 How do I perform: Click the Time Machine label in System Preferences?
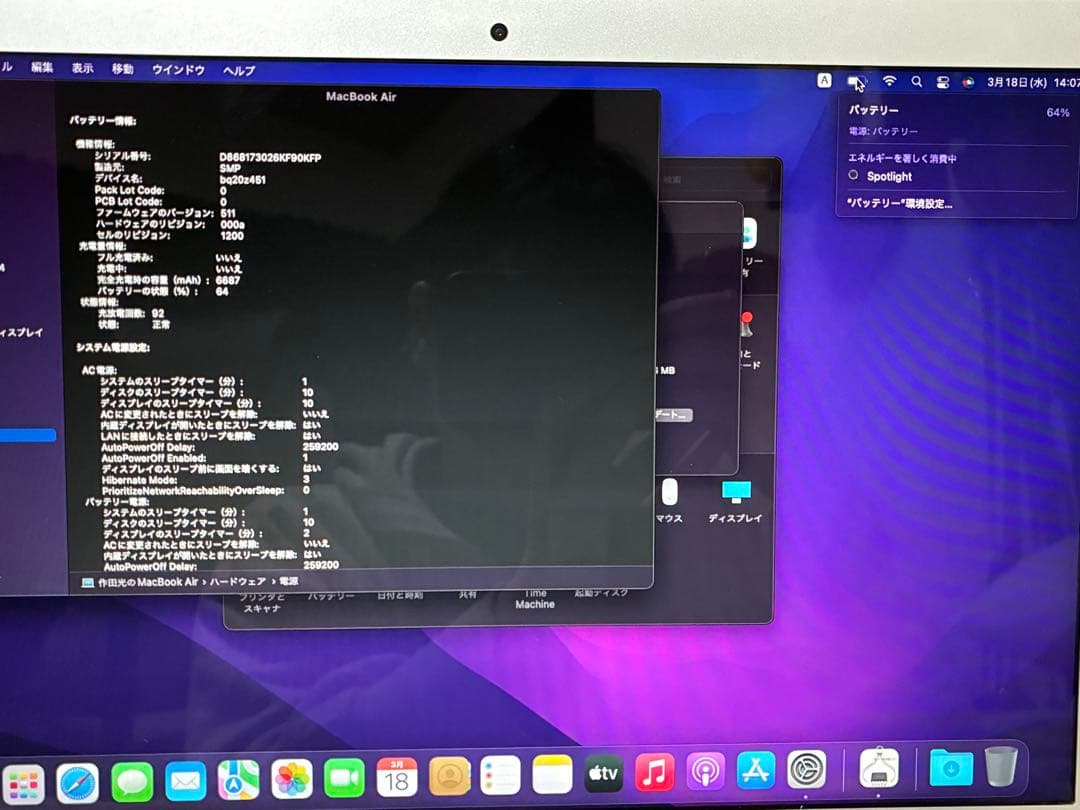[x=535, y=599]
